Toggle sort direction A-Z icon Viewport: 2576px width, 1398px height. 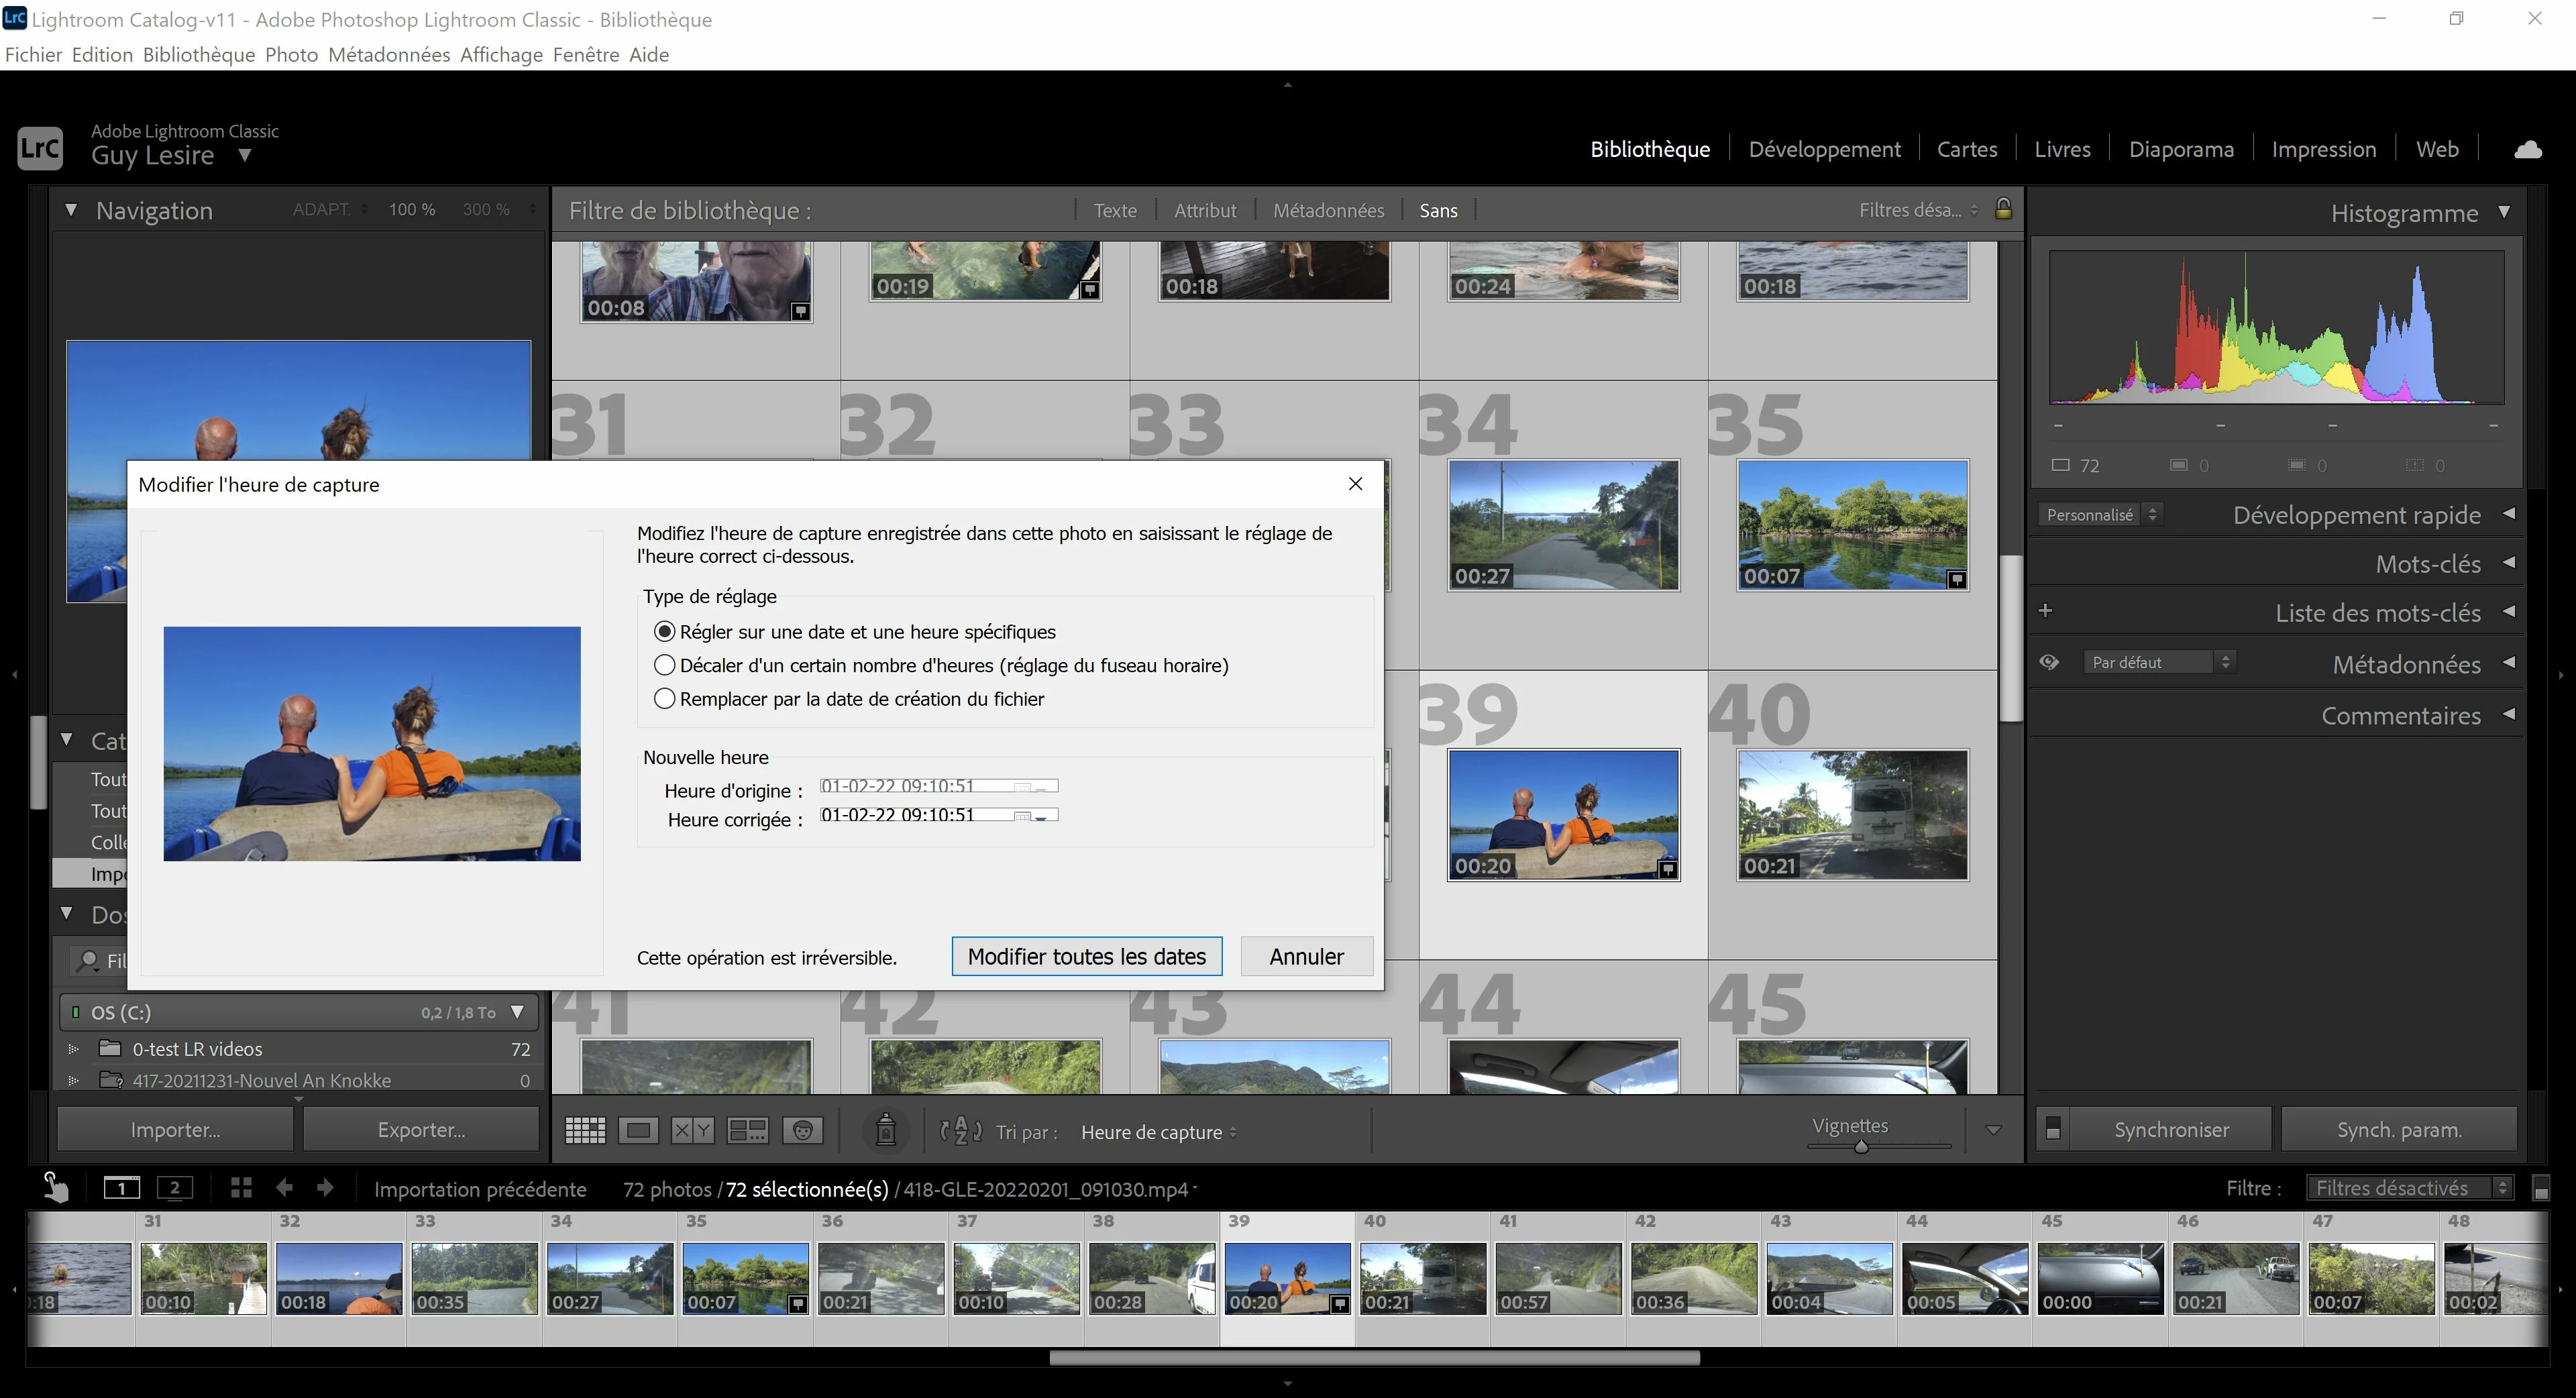click(x=961, y=1131)
